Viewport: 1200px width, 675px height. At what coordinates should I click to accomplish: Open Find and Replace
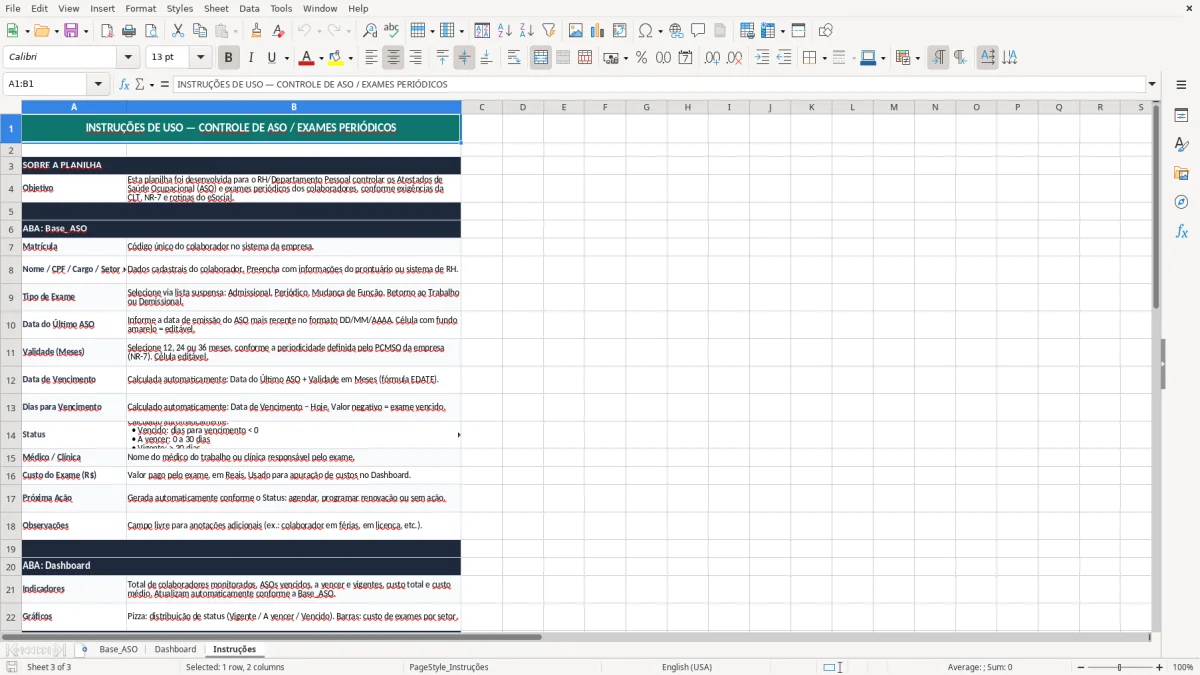click(370, 31)
